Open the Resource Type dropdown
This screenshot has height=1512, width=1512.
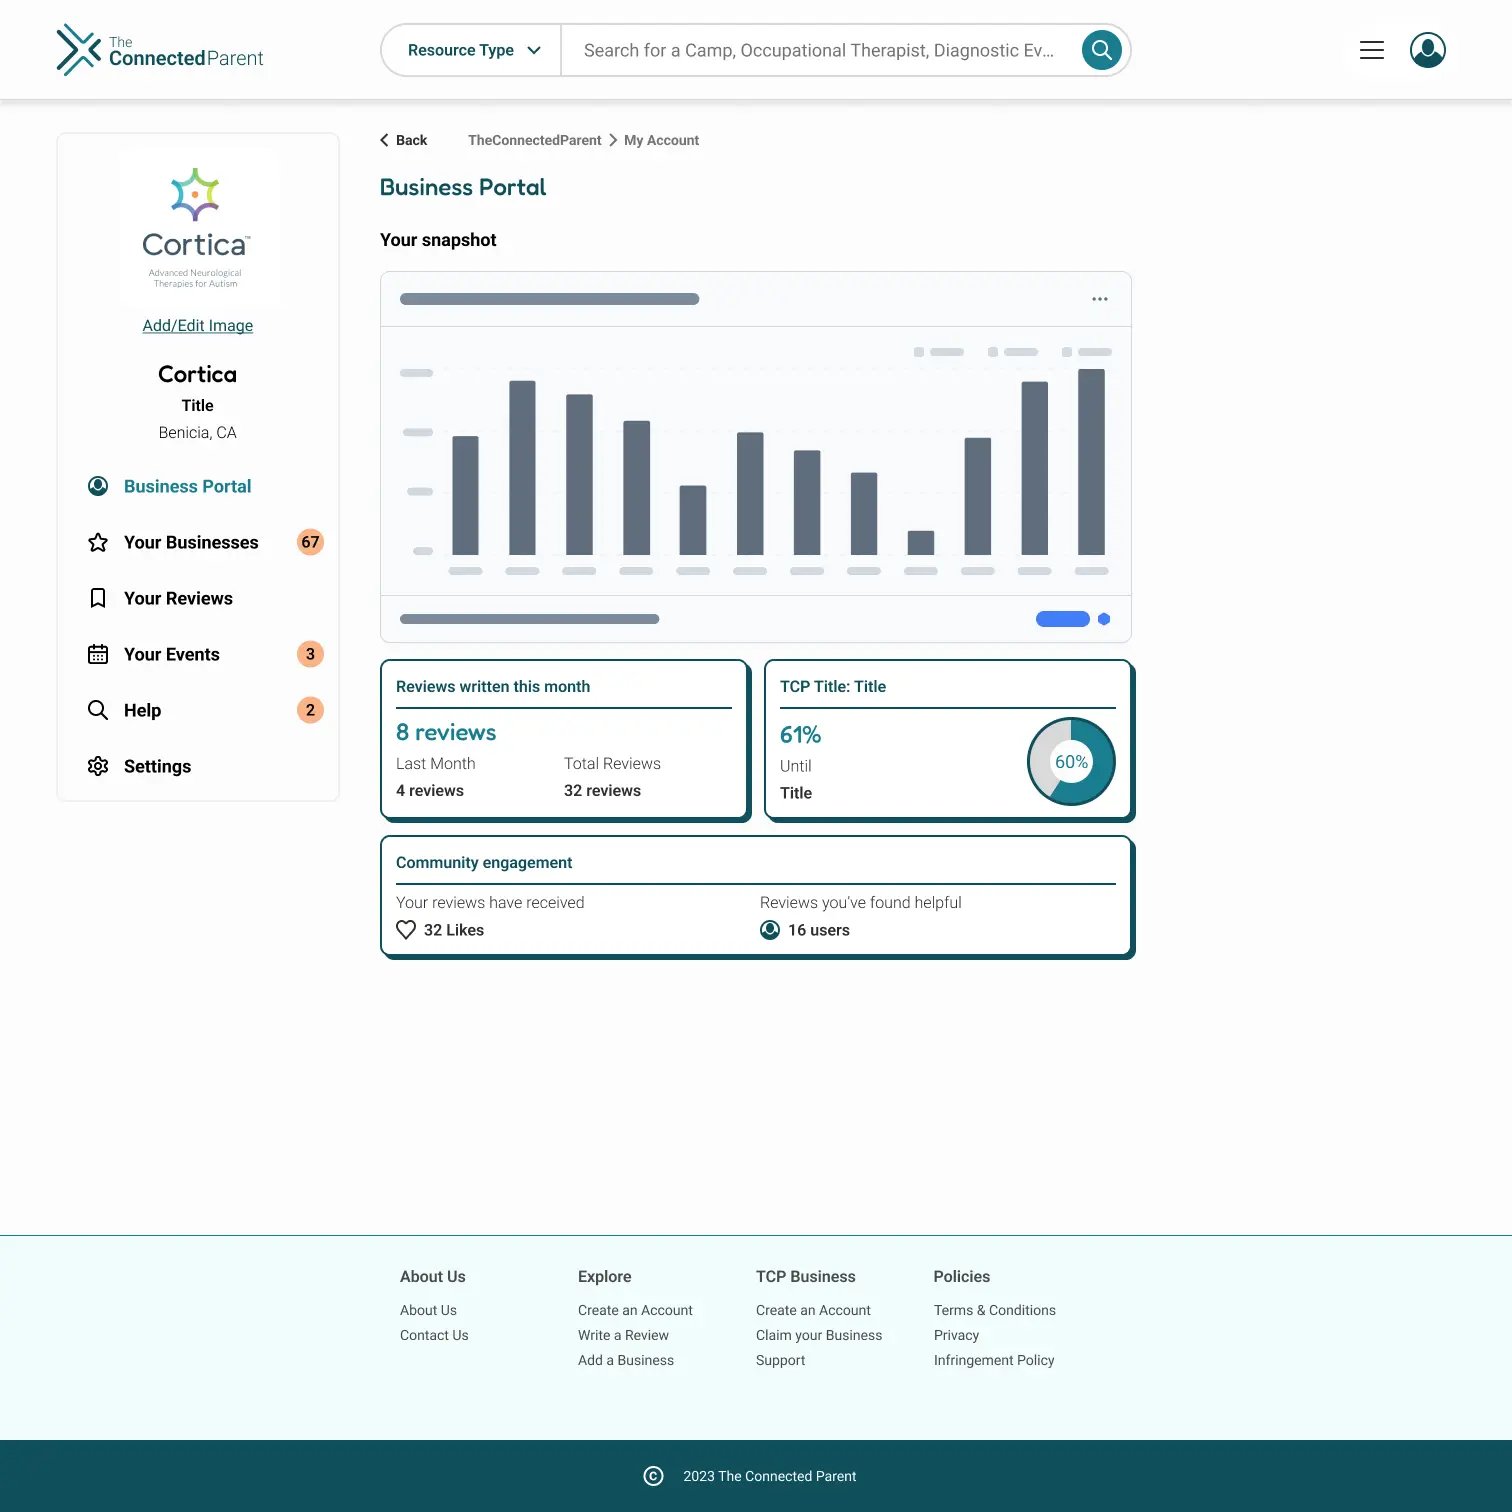(469, 49)
